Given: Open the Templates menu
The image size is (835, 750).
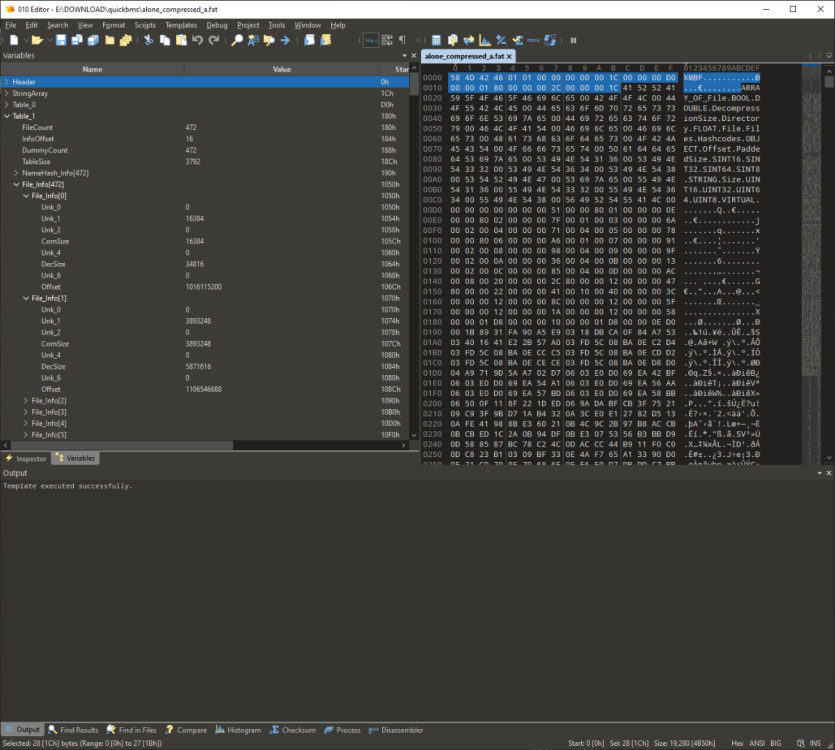Looking at the screenshot, I should (181, 25).
